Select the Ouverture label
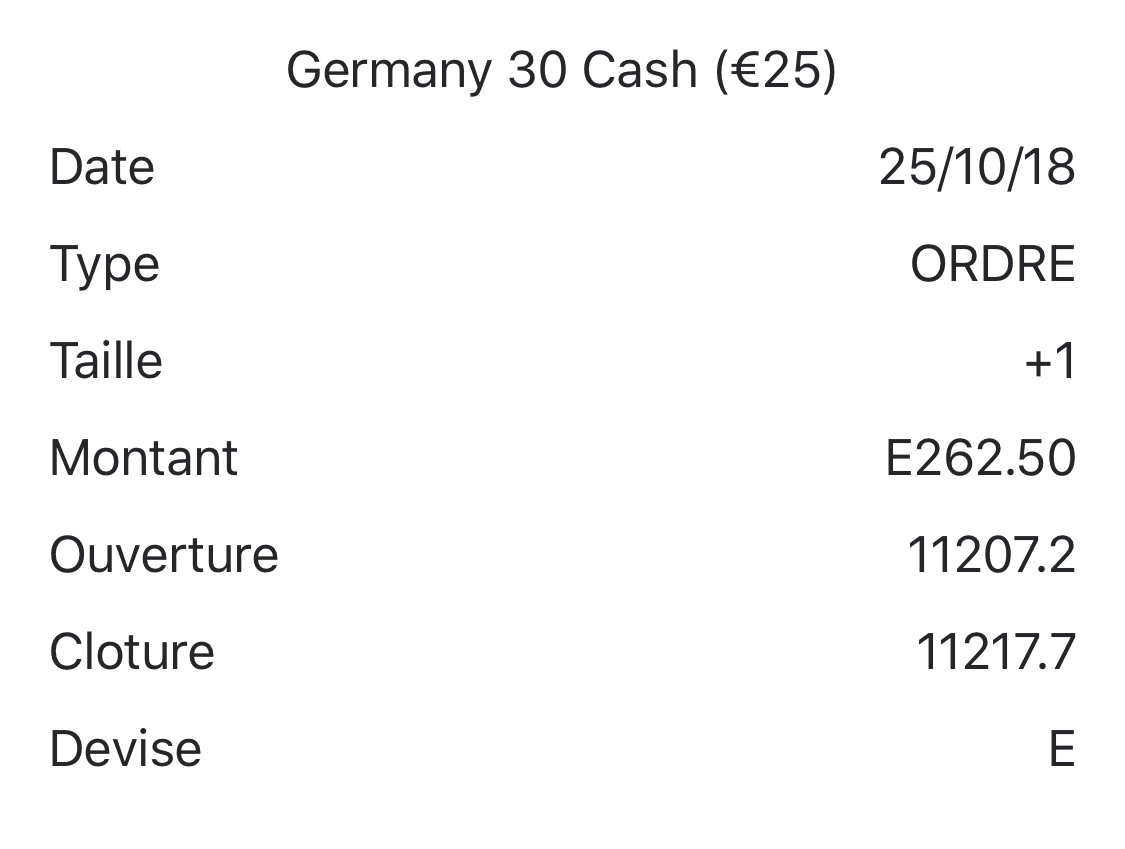This screenshot has width=1125, height=849. 164,555
